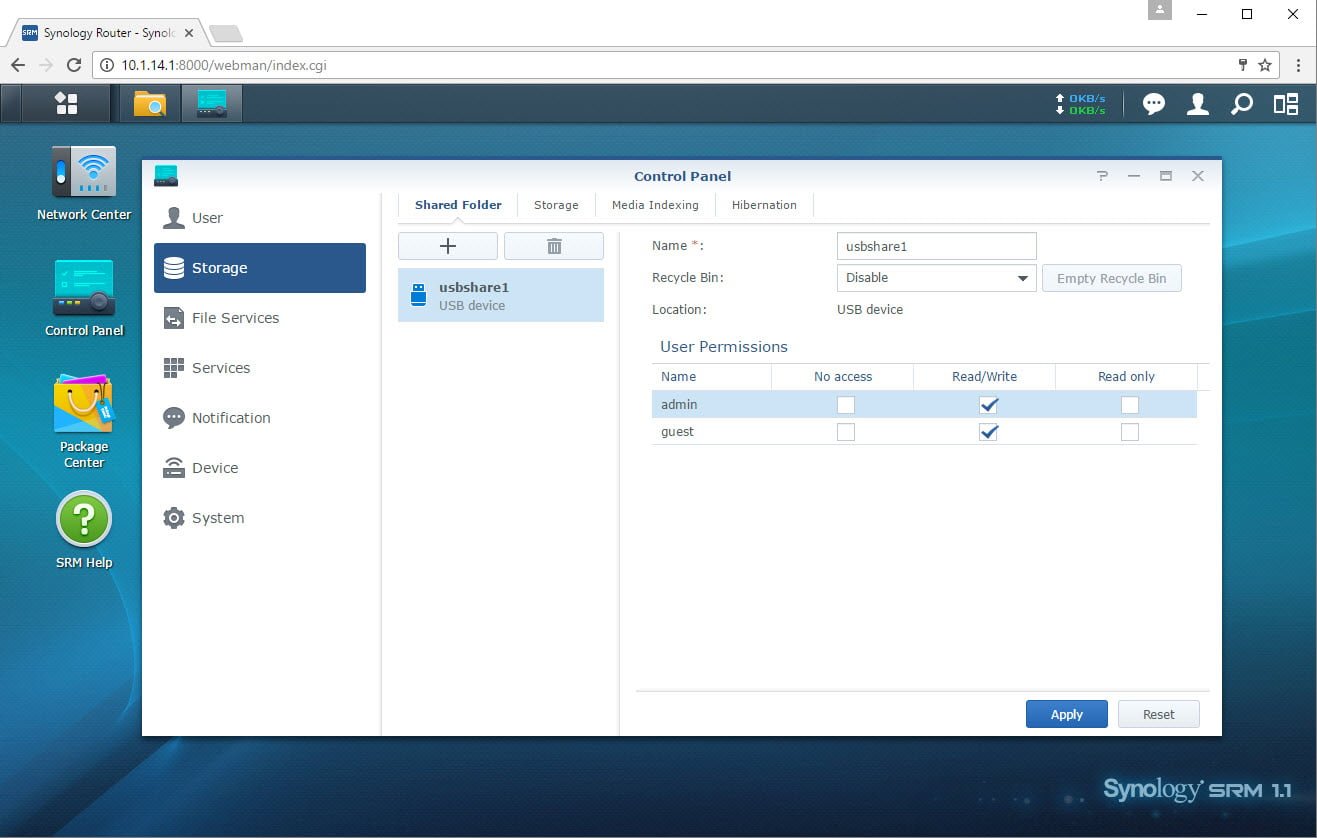Click the Name column header

pyautogui.click(x=711, y=377)
